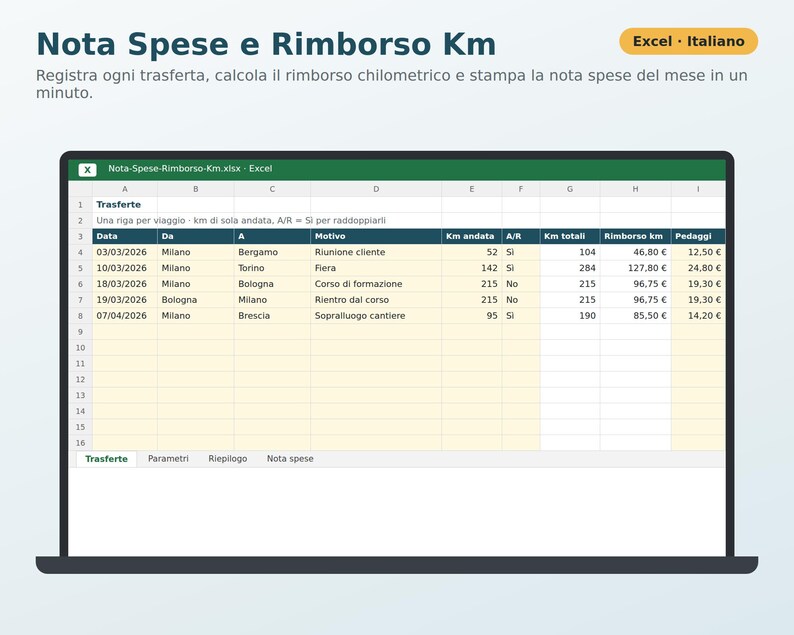Click the Fiera motivo cell
Viewport: 794px width, 635px height.
point(376,268)
